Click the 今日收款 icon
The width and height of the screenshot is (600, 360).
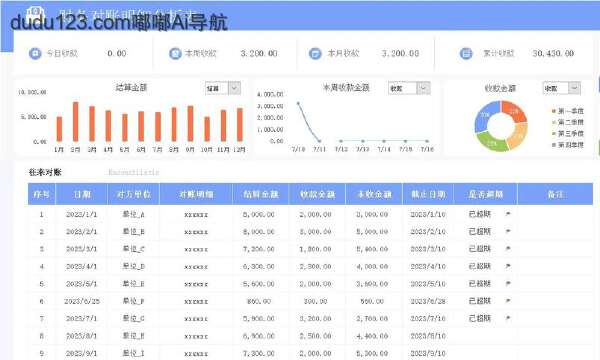35,53
